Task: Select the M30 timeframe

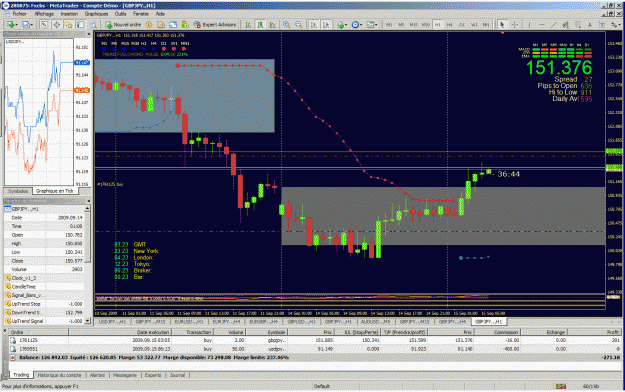Action: [x=426, y=25]
